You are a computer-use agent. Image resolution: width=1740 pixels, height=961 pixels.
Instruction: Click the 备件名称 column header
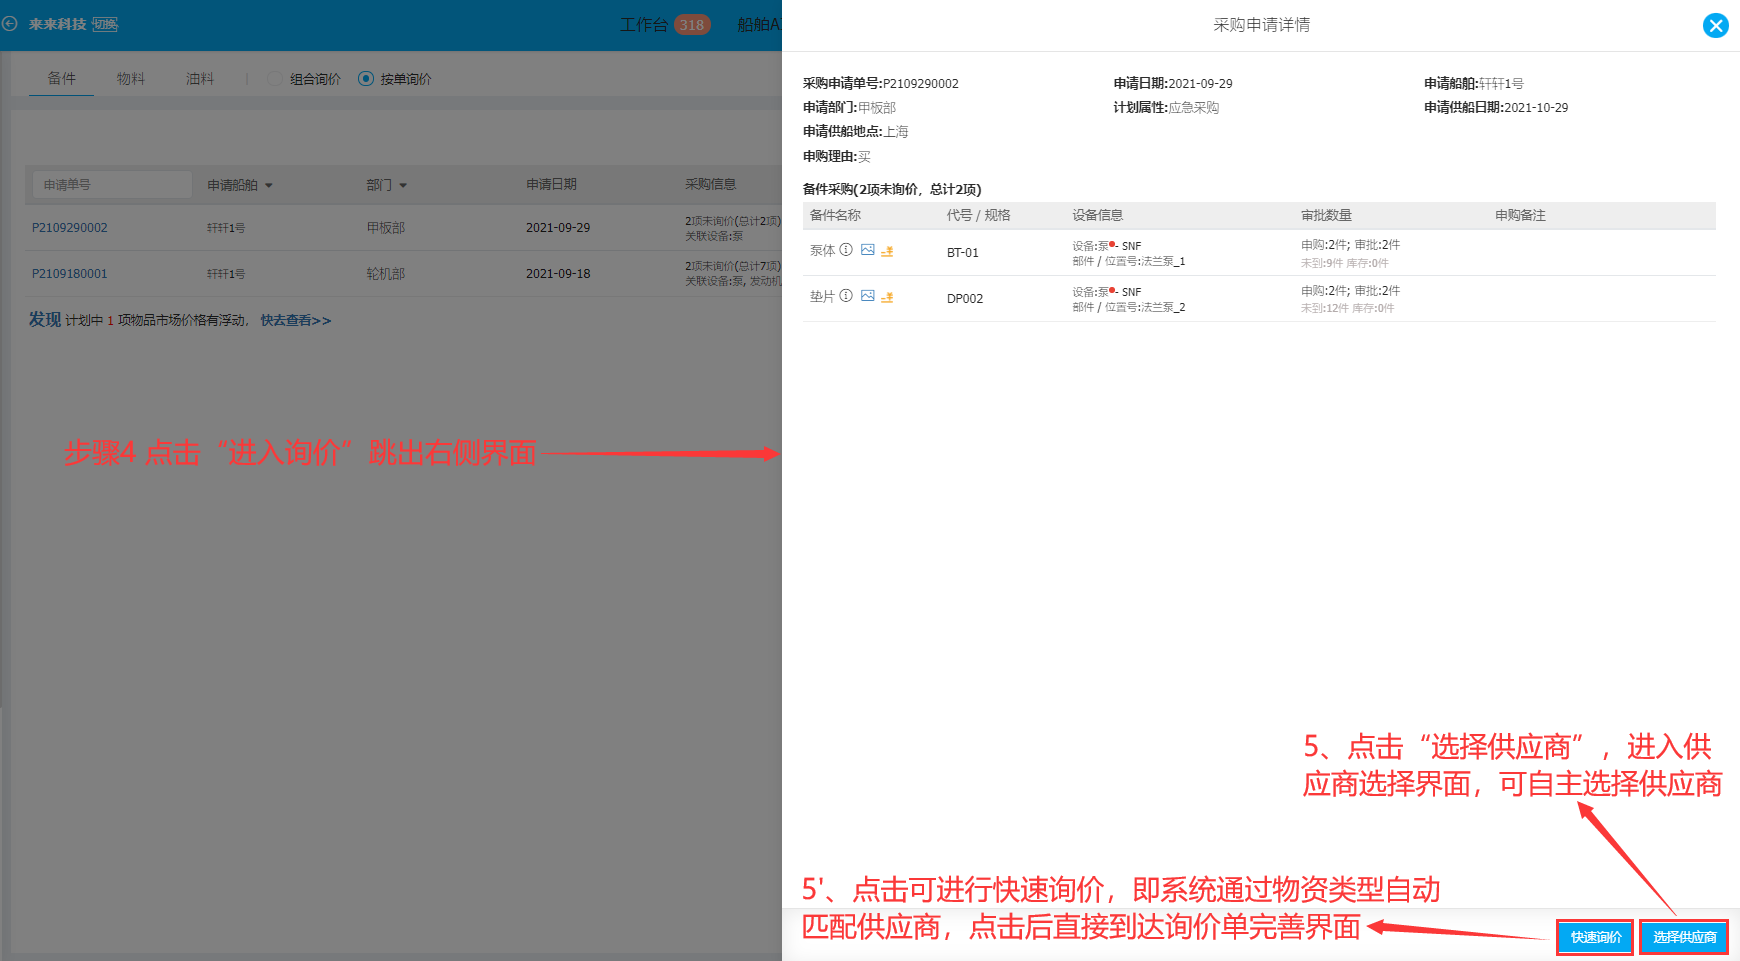point(835,215)
